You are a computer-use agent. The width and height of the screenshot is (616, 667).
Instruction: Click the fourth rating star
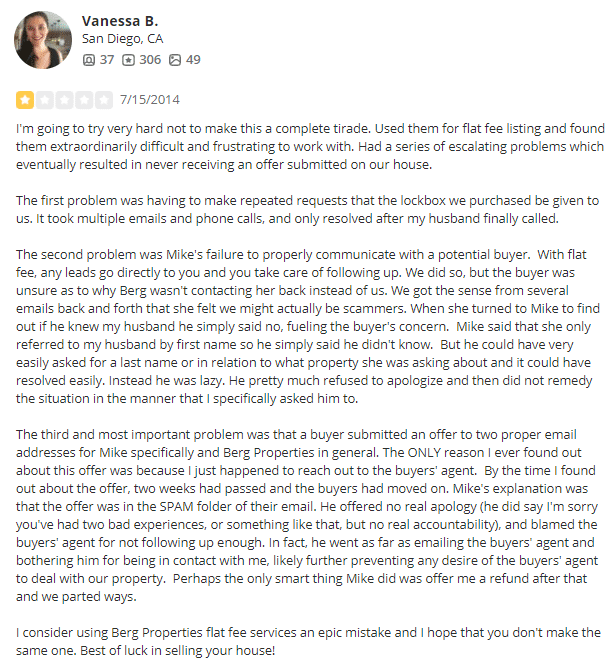tap(84, 100)
